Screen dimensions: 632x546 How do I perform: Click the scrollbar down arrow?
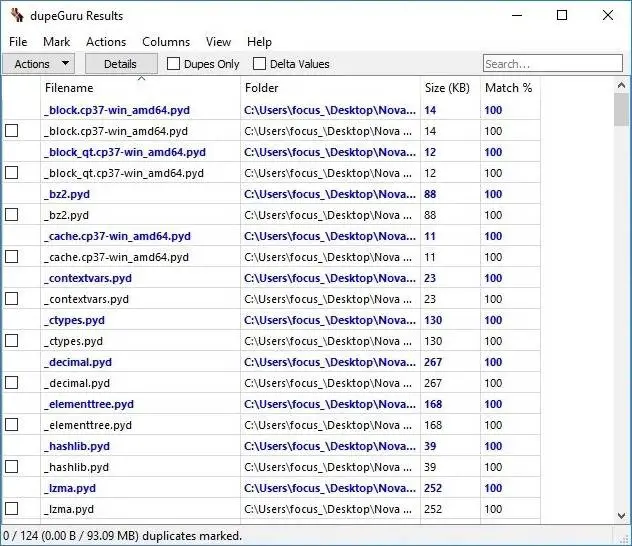[x=621, y=515]
